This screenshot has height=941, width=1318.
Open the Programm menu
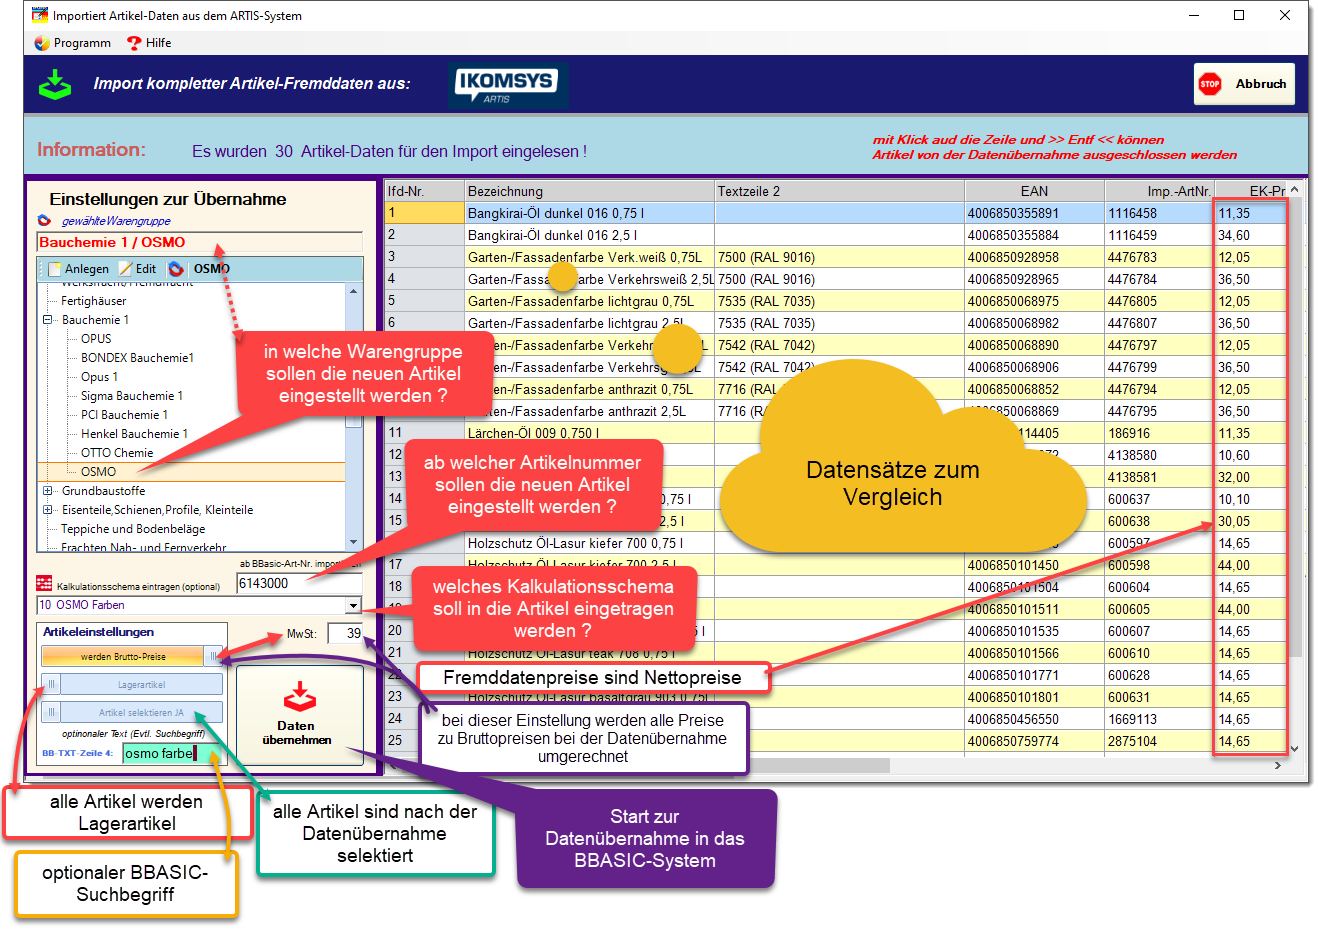click(73, 43)
